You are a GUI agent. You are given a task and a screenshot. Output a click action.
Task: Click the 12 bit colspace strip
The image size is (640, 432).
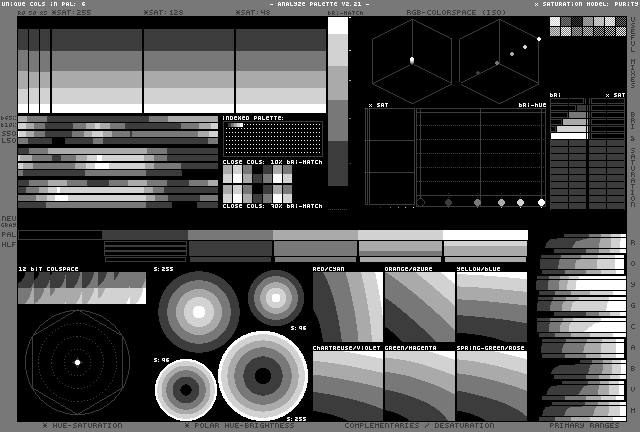[82, 288]
